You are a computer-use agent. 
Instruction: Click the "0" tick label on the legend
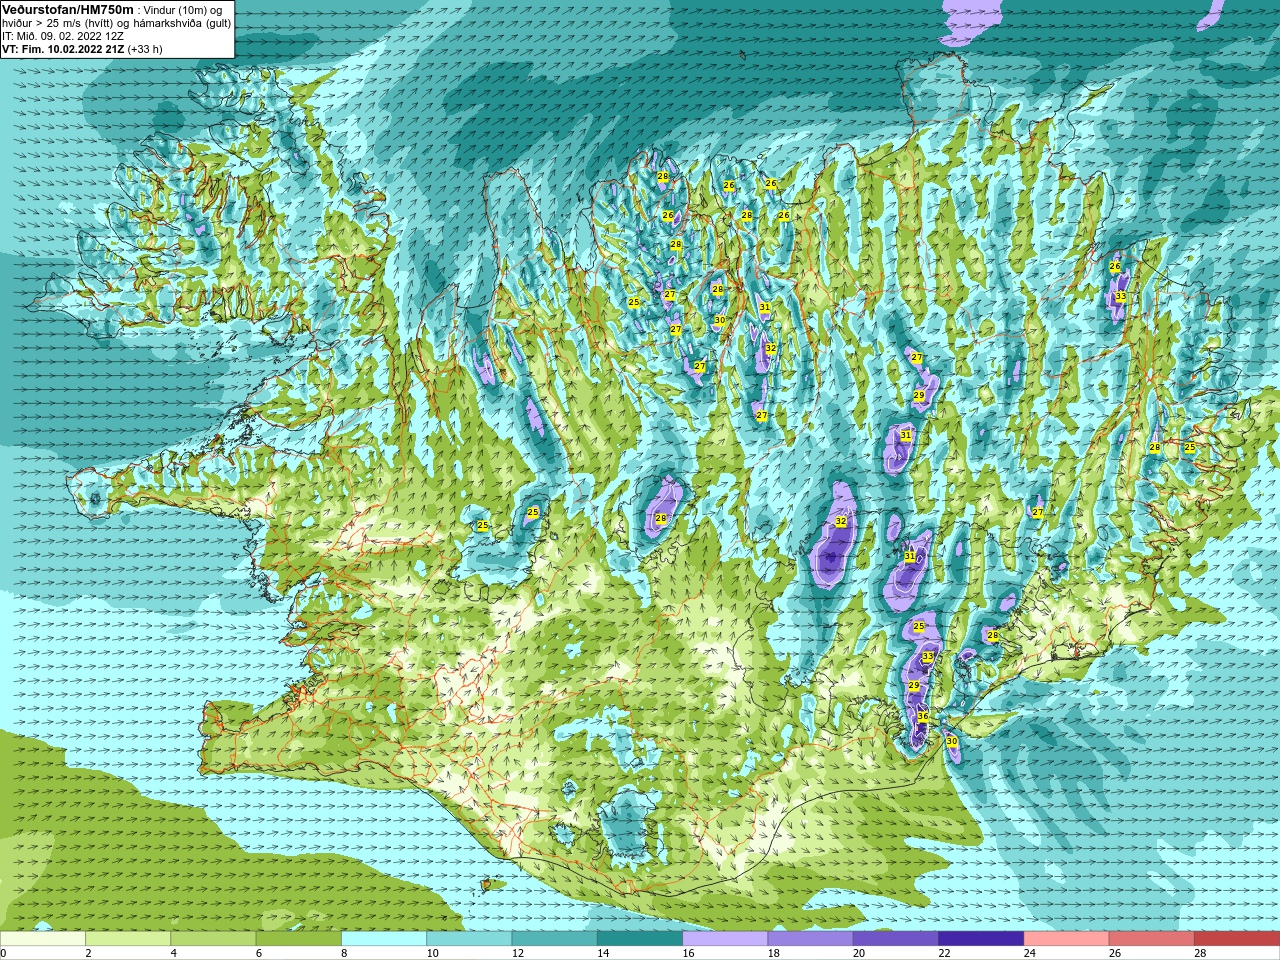pos(4,953)
